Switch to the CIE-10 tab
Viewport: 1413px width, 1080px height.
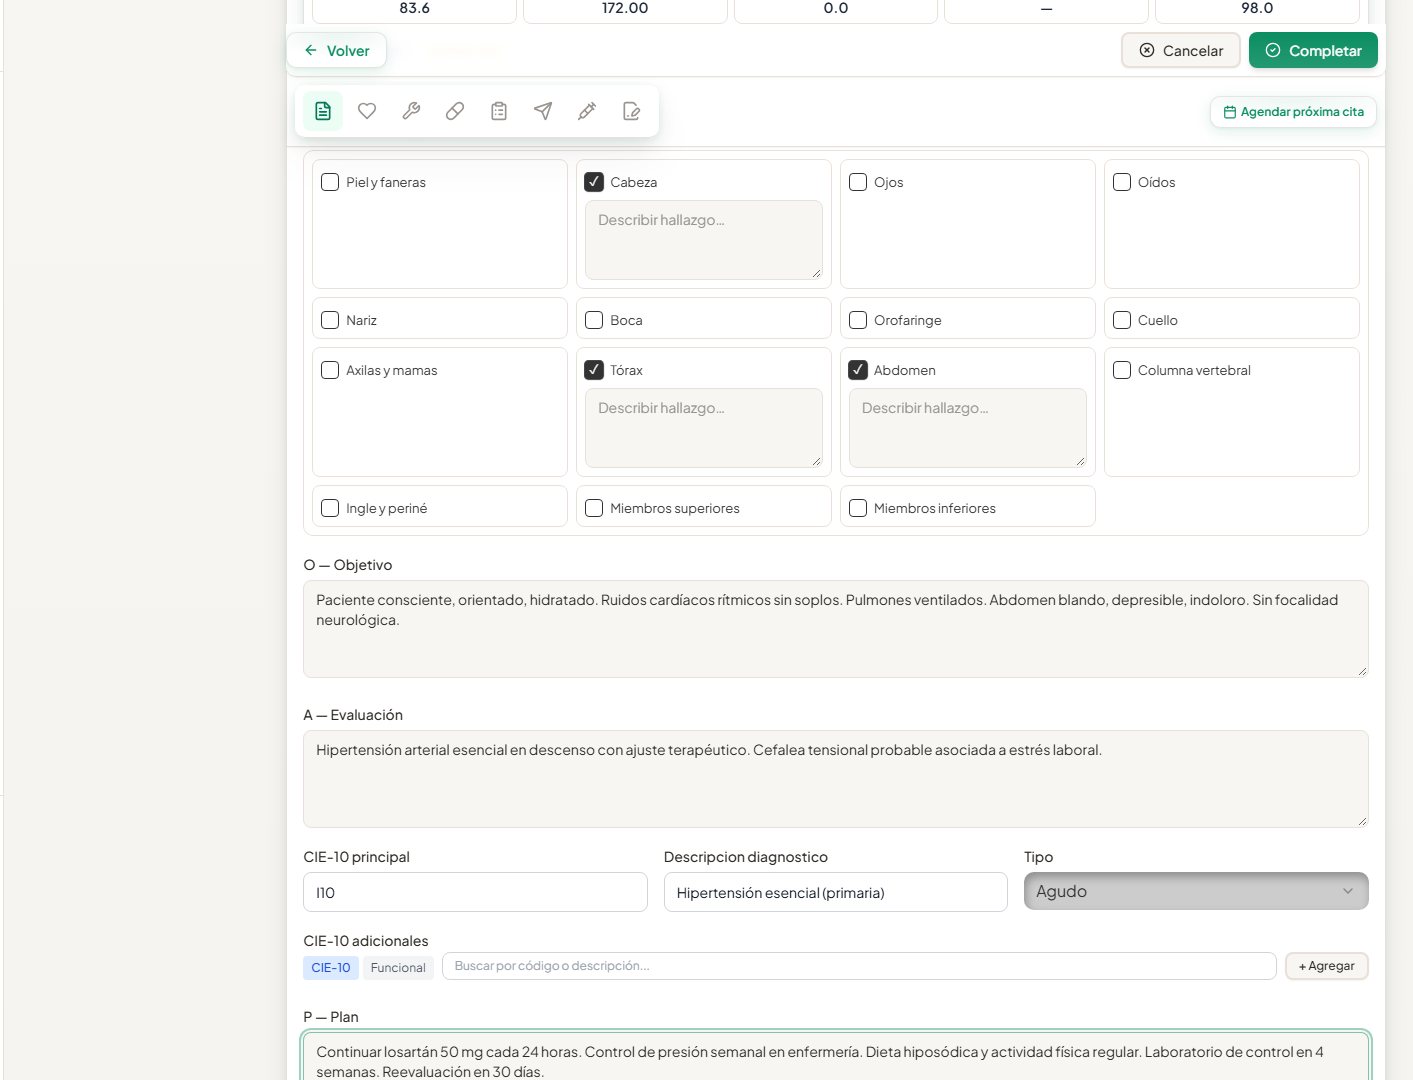331,967
